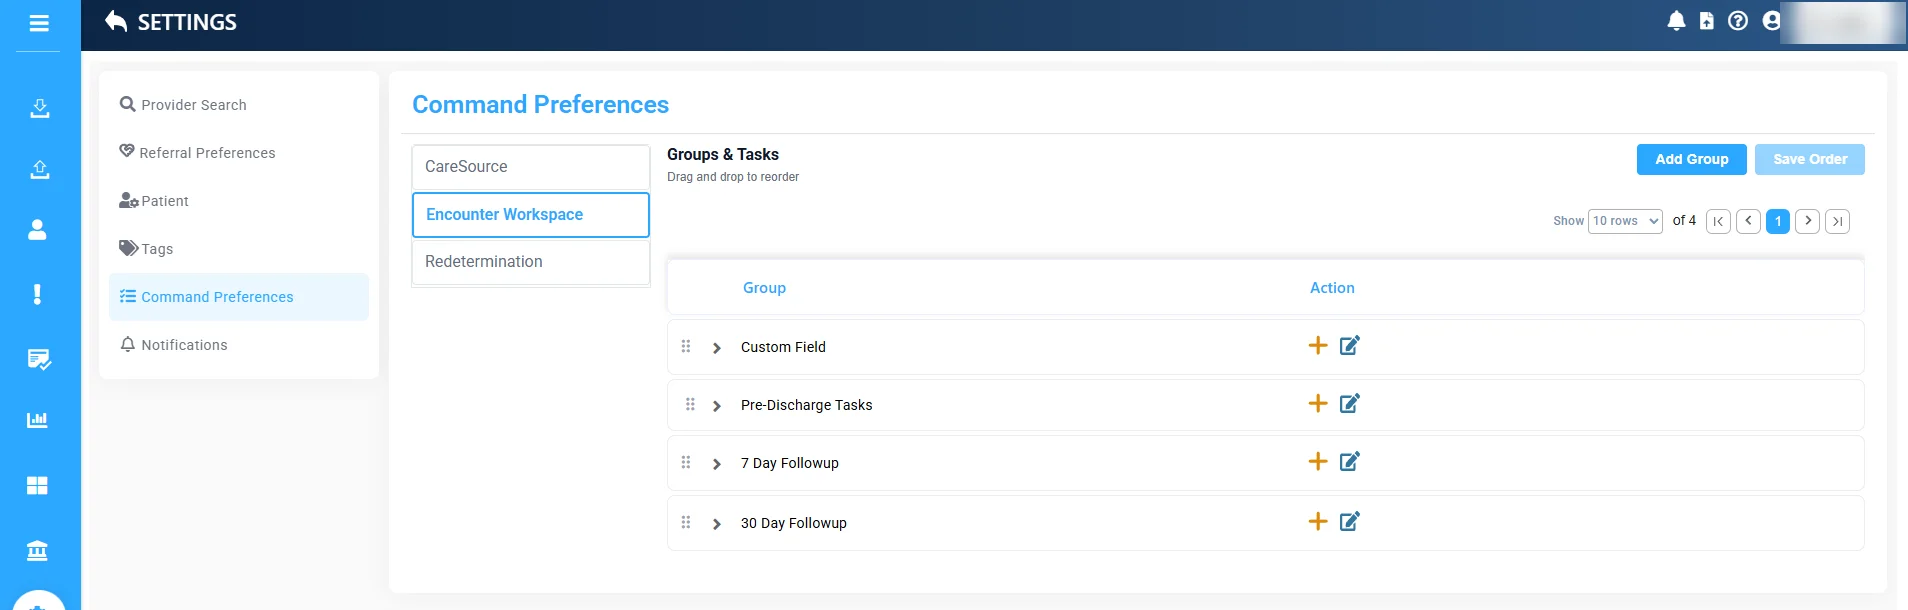The image size is (1908, 610).
Task: Open the grid dashboard sidebar icon
Action: point(37,485)
